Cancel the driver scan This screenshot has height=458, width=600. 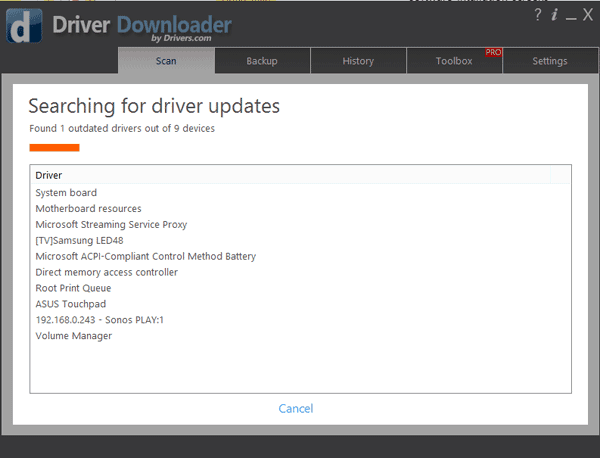point(296,408)
